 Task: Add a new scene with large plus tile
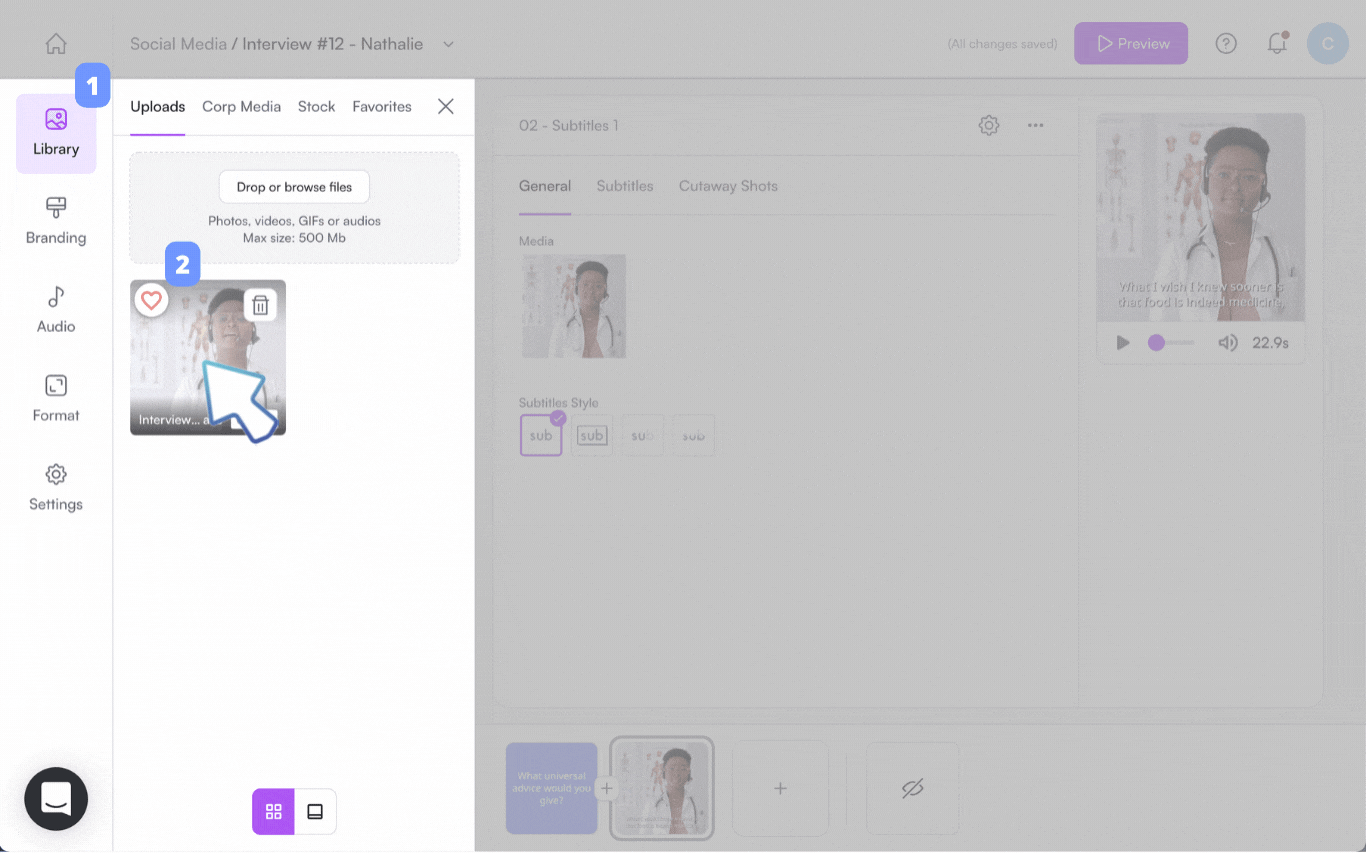coord(780,789)
